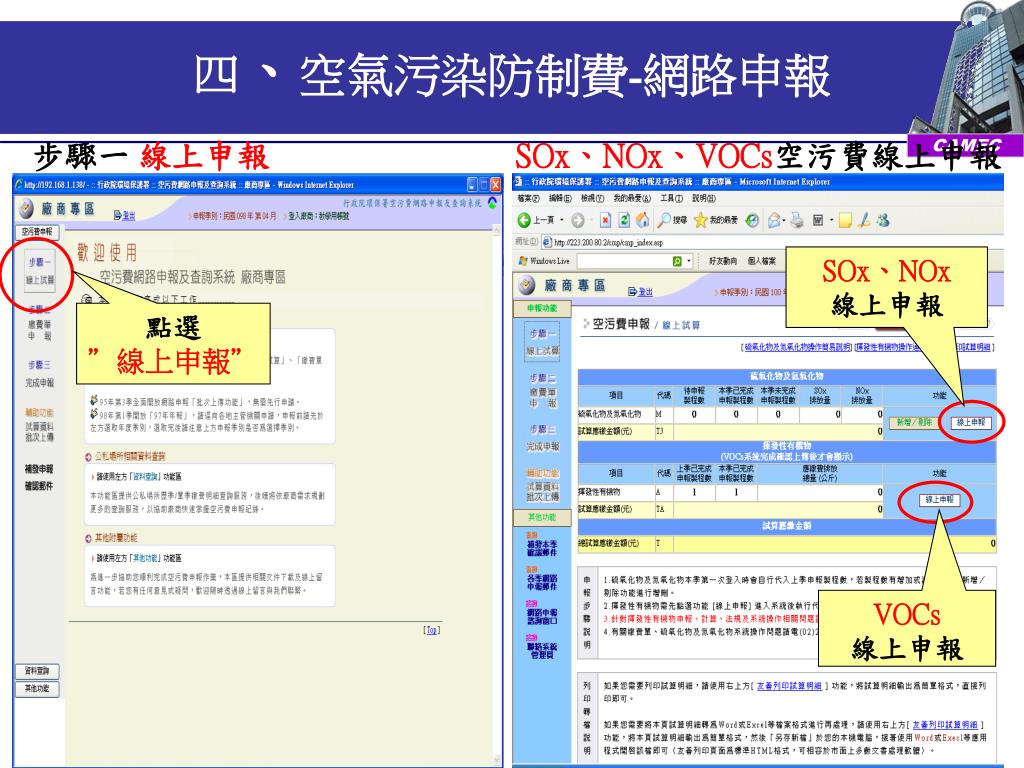
Task: Select 步驟二 繳費單申報 in left window sidebar
Action: pyautogui.click(x=39, y=323)
